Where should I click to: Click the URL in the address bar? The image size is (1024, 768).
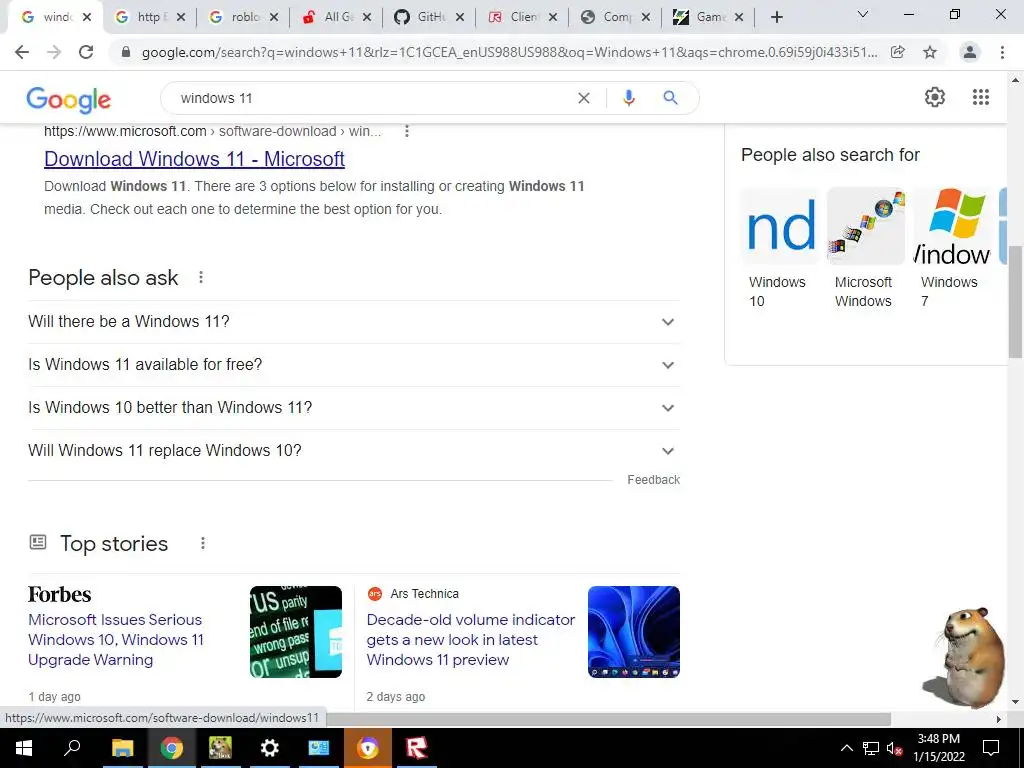(509, 52)
